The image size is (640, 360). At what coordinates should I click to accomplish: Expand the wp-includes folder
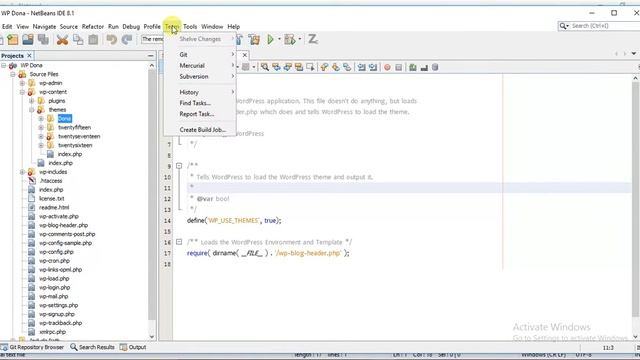(x=22, y=172)
